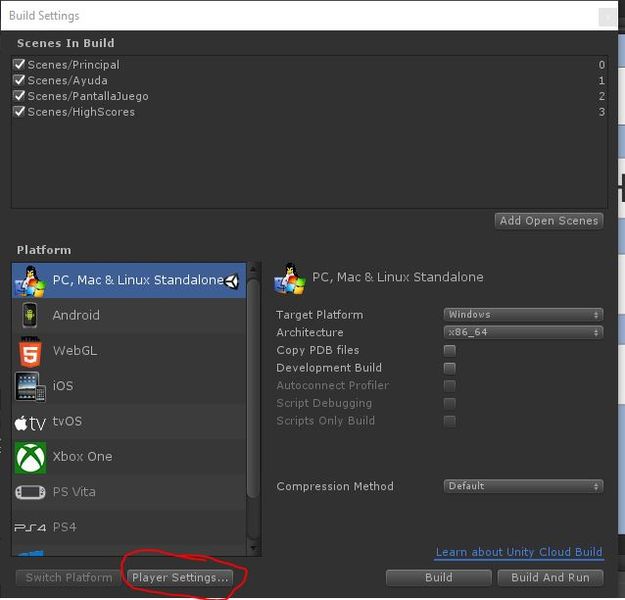This screenshot has height=600, width=625.
Task: Click the PS Vita handheld icon
Action: point(30,492)
